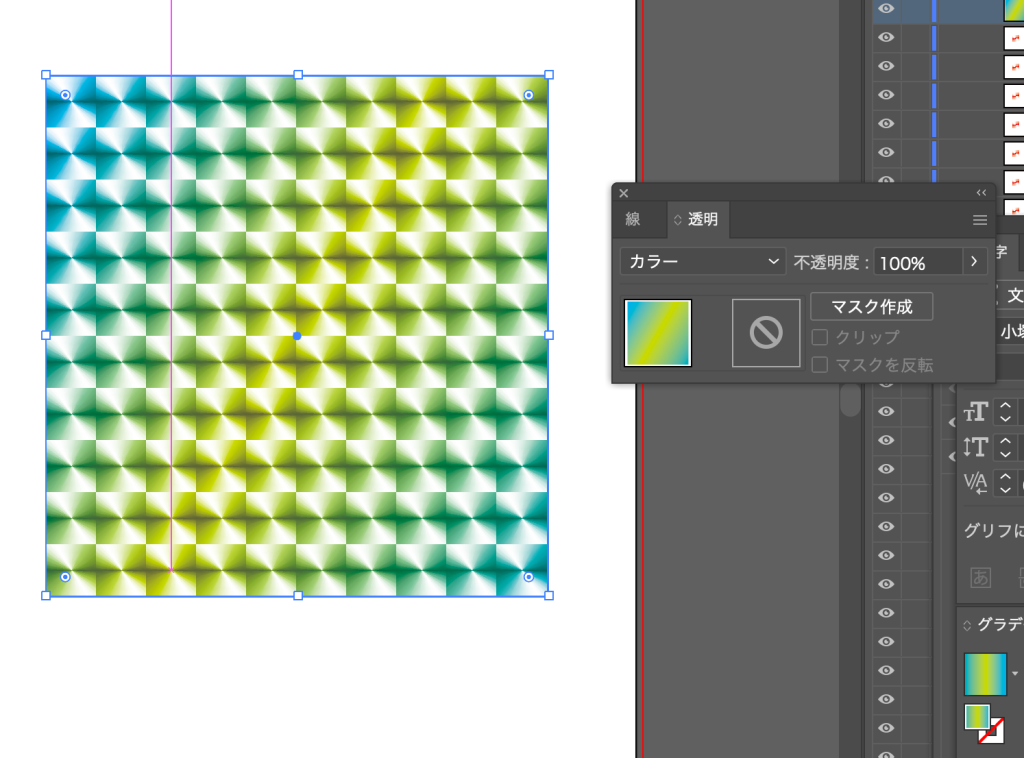Hide the selected top gradient layer
The image size is (1024, 758).
(x=886, y=9)
